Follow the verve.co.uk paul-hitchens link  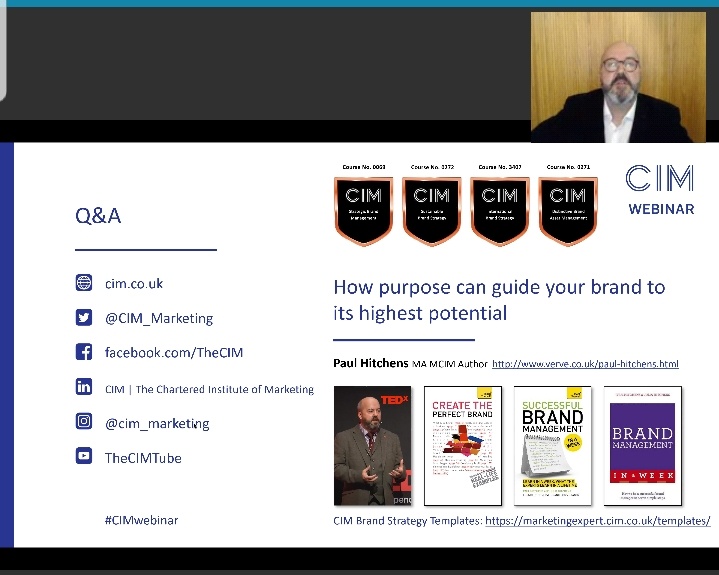point(585,364)
